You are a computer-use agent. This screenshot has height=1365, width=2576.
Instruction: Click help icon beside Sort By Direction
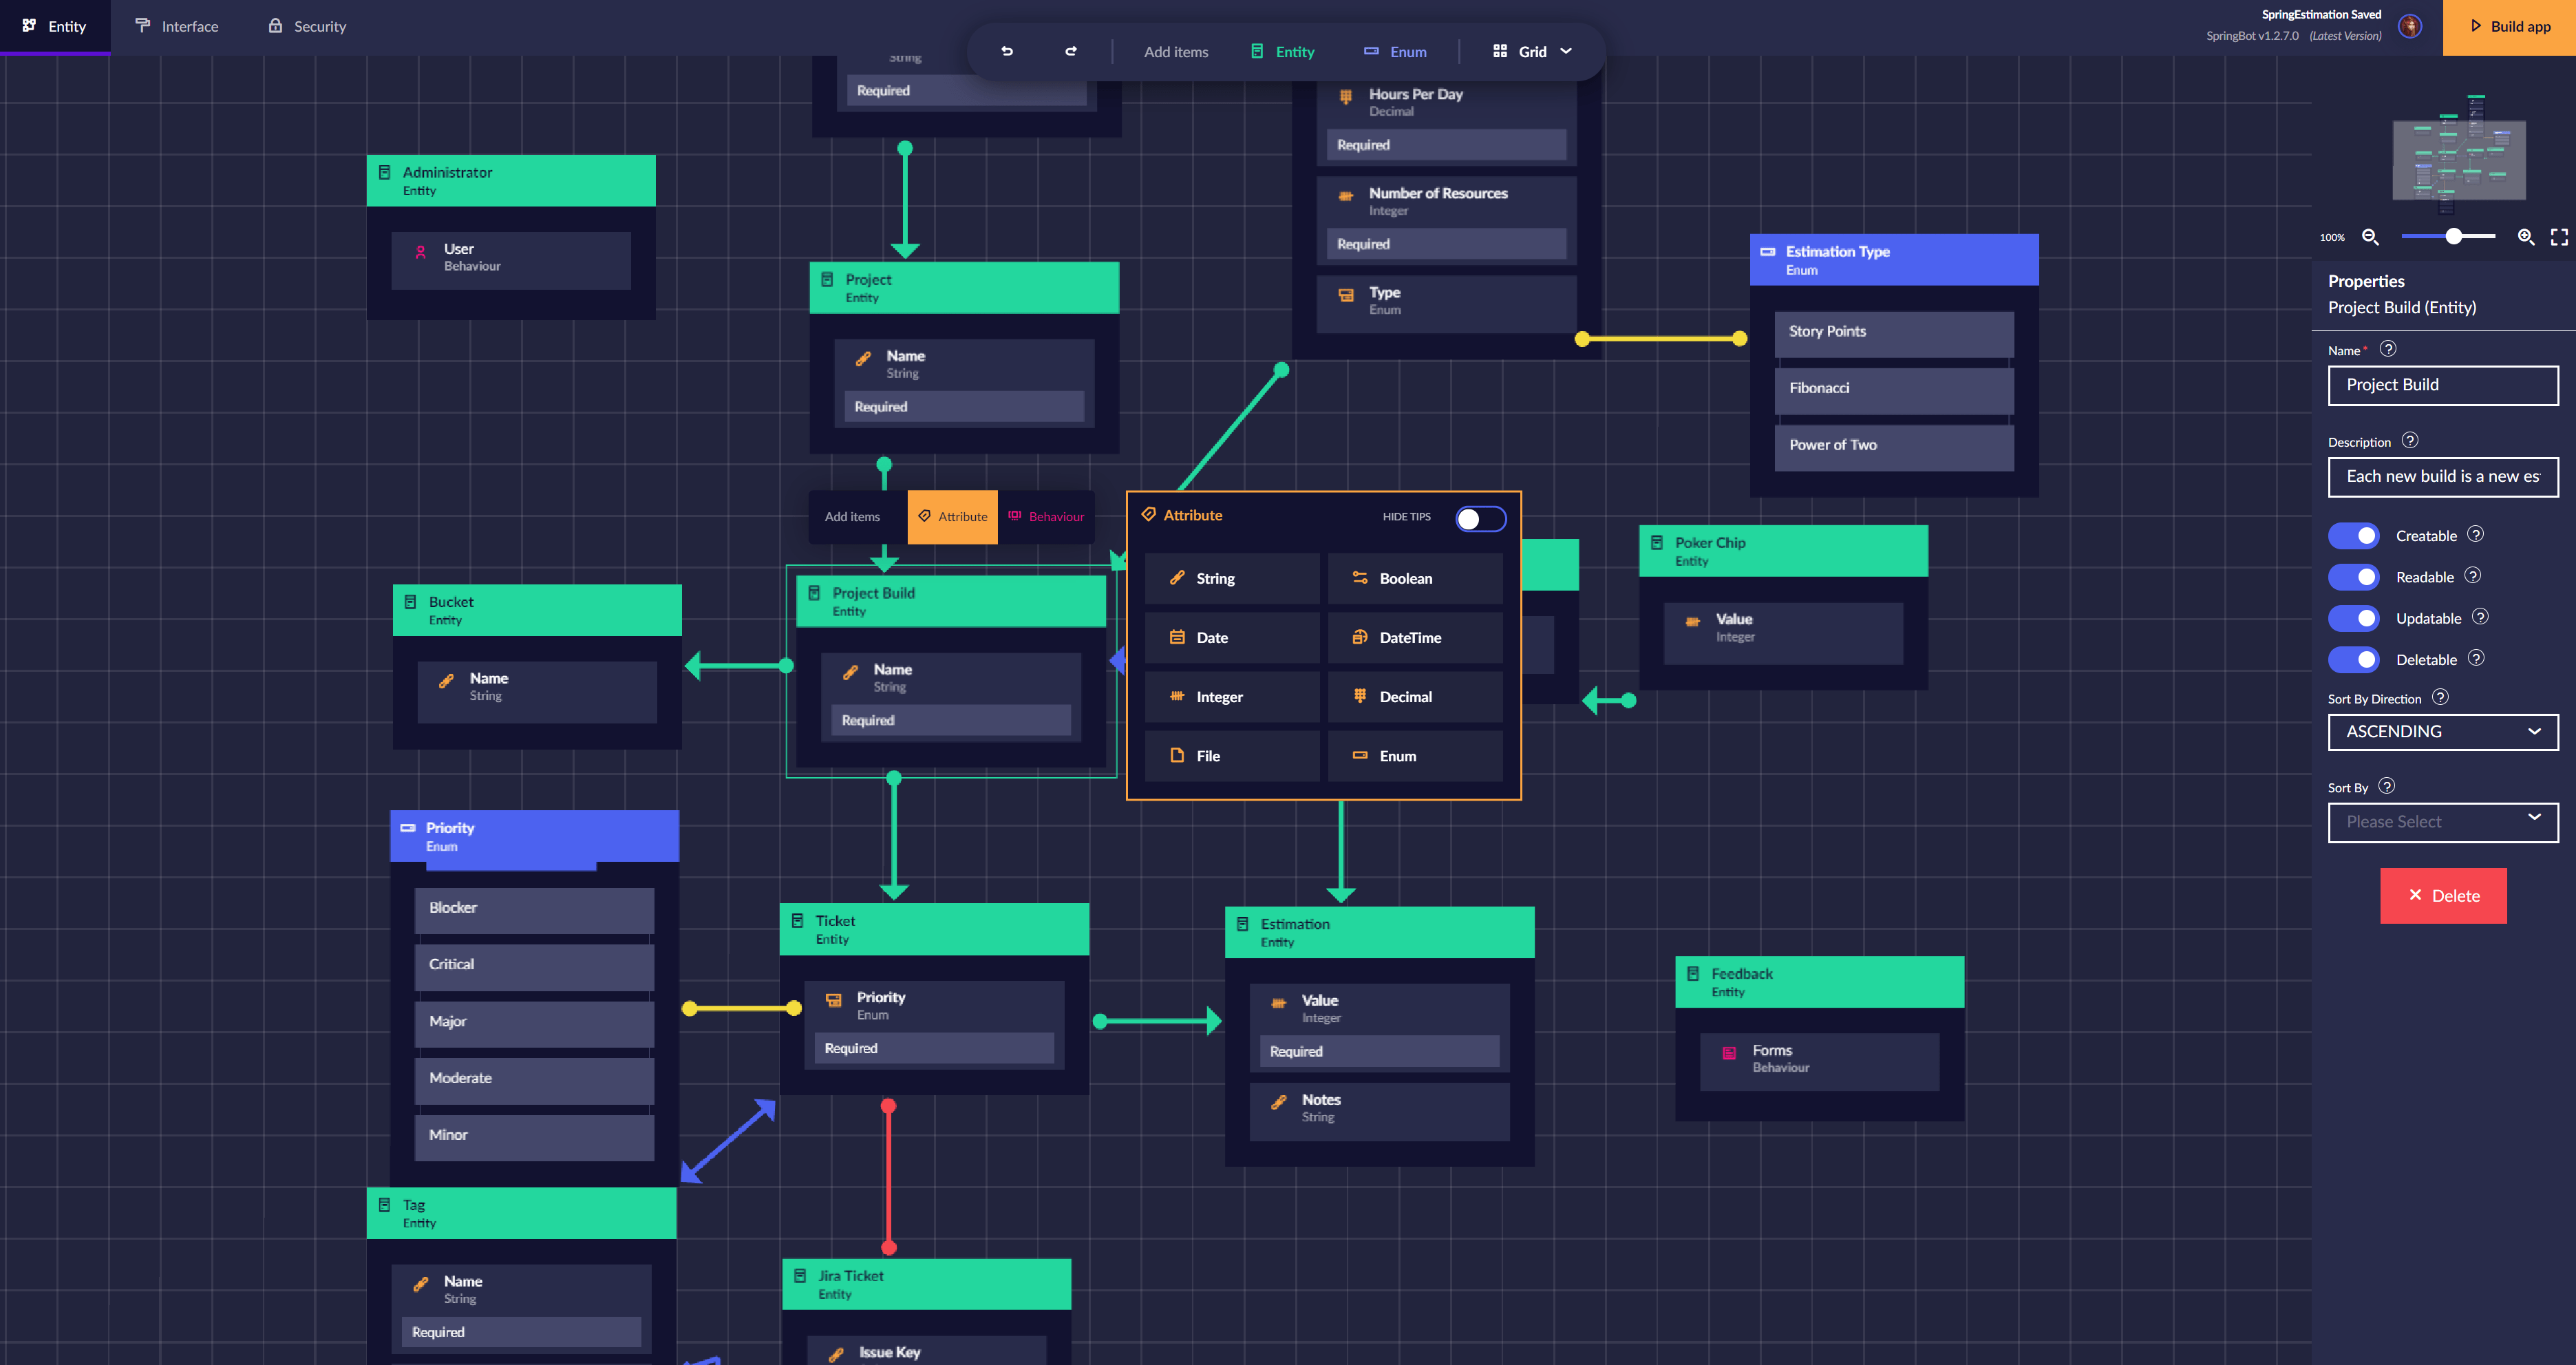(x=2440, y=697)
